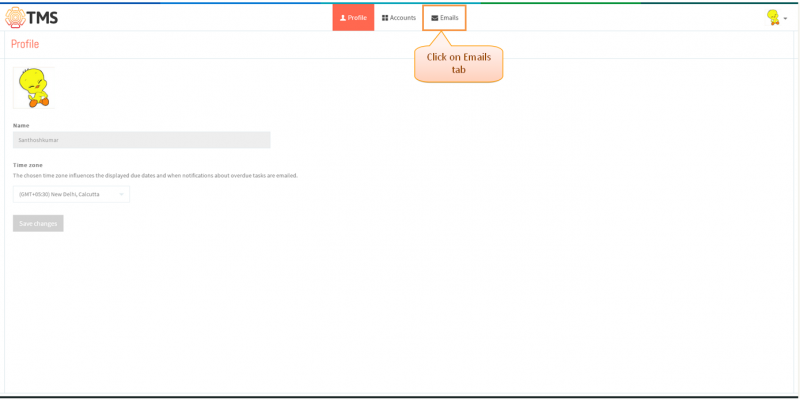Image resolution: width=800 pixels, height=400 pixels.
Task: Click the grid icon beside Accounts
Action: point(385,18)
